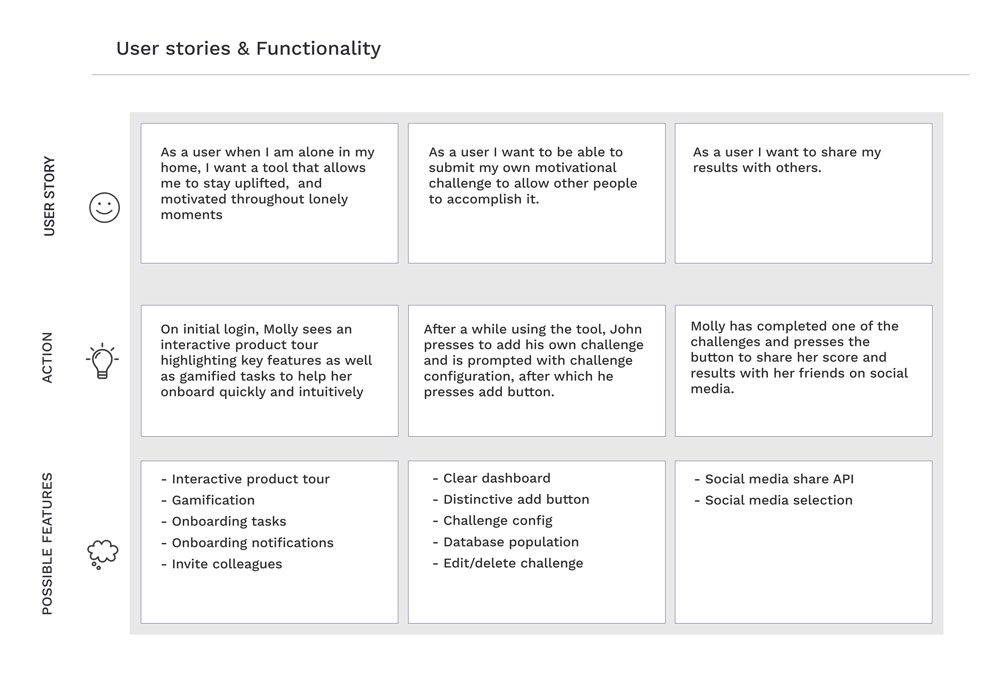The height and width of the screenshot is (691, 1000).
Task: Click the light bulb action icon
Action: pos(102,360)
